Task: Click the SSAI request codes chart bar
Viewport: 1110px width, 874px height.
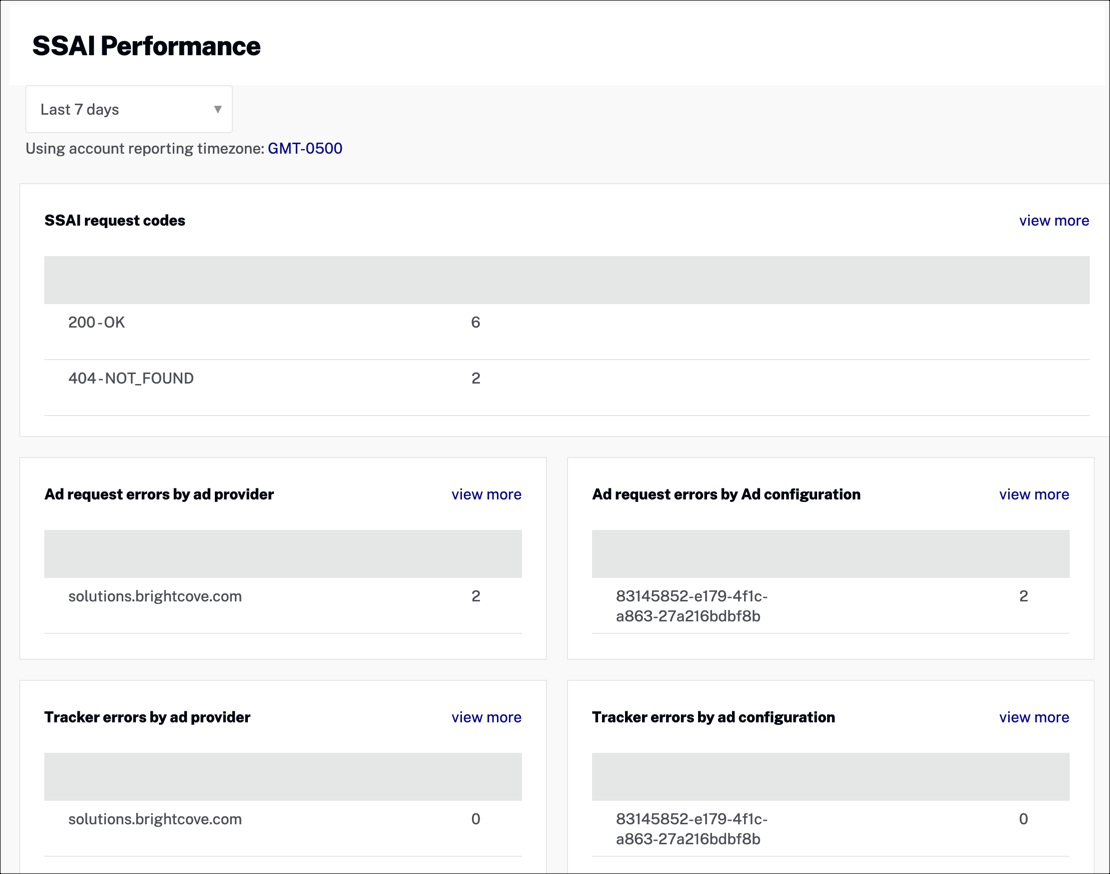Action: point(566,280)
